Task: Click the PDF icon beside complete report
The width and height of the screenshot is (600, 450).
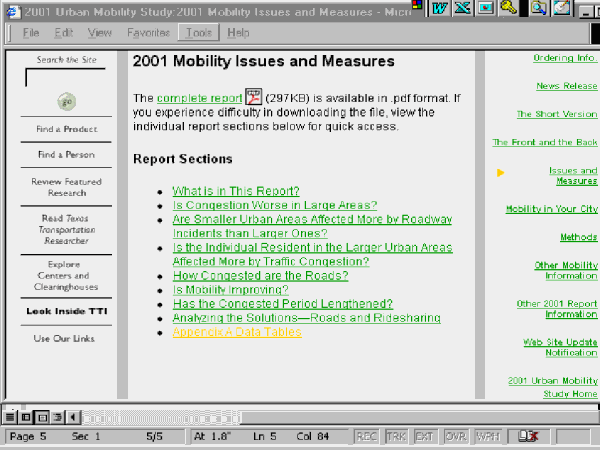Action: (253, 97)
